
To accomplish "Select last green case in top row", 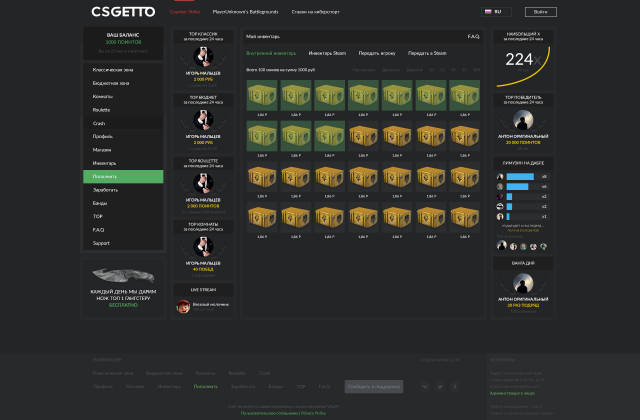I will 464,96.
